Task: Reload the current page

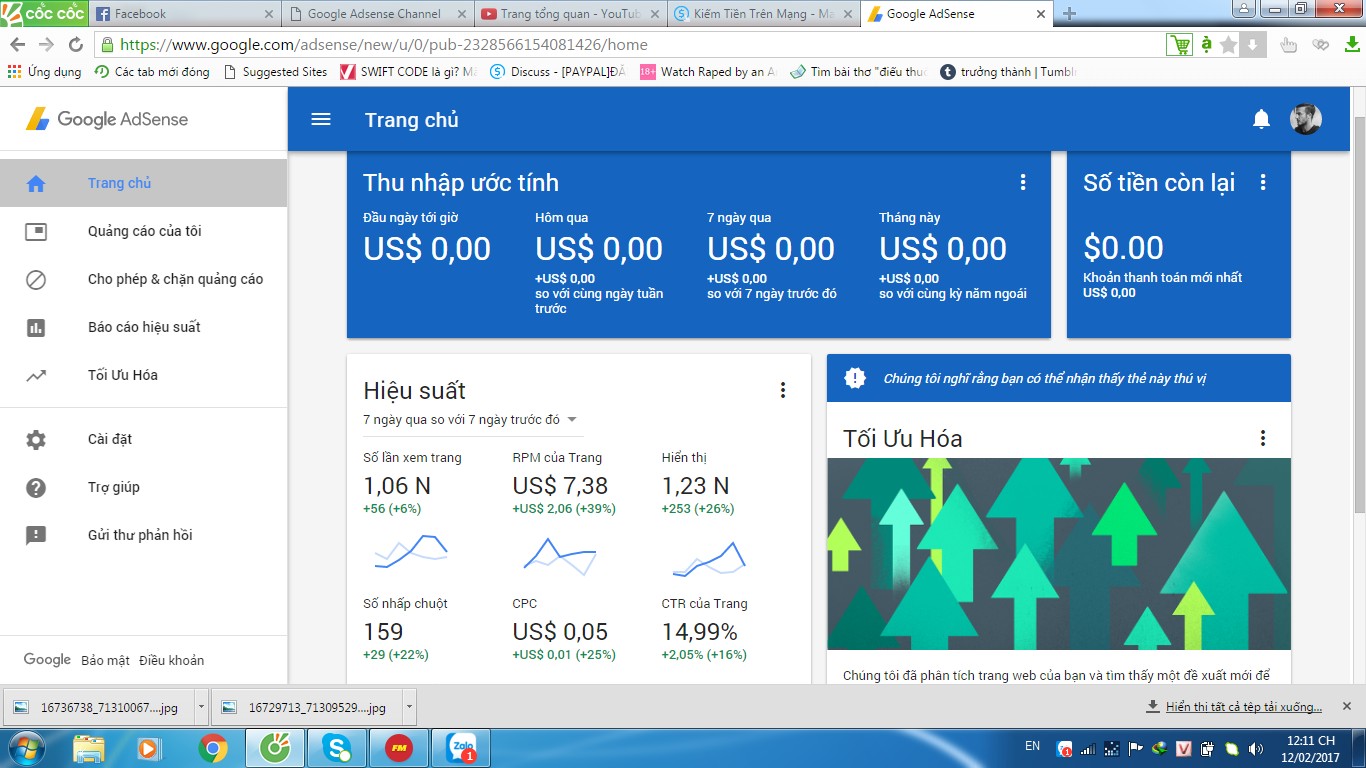Action: click(x=75, y=44)
